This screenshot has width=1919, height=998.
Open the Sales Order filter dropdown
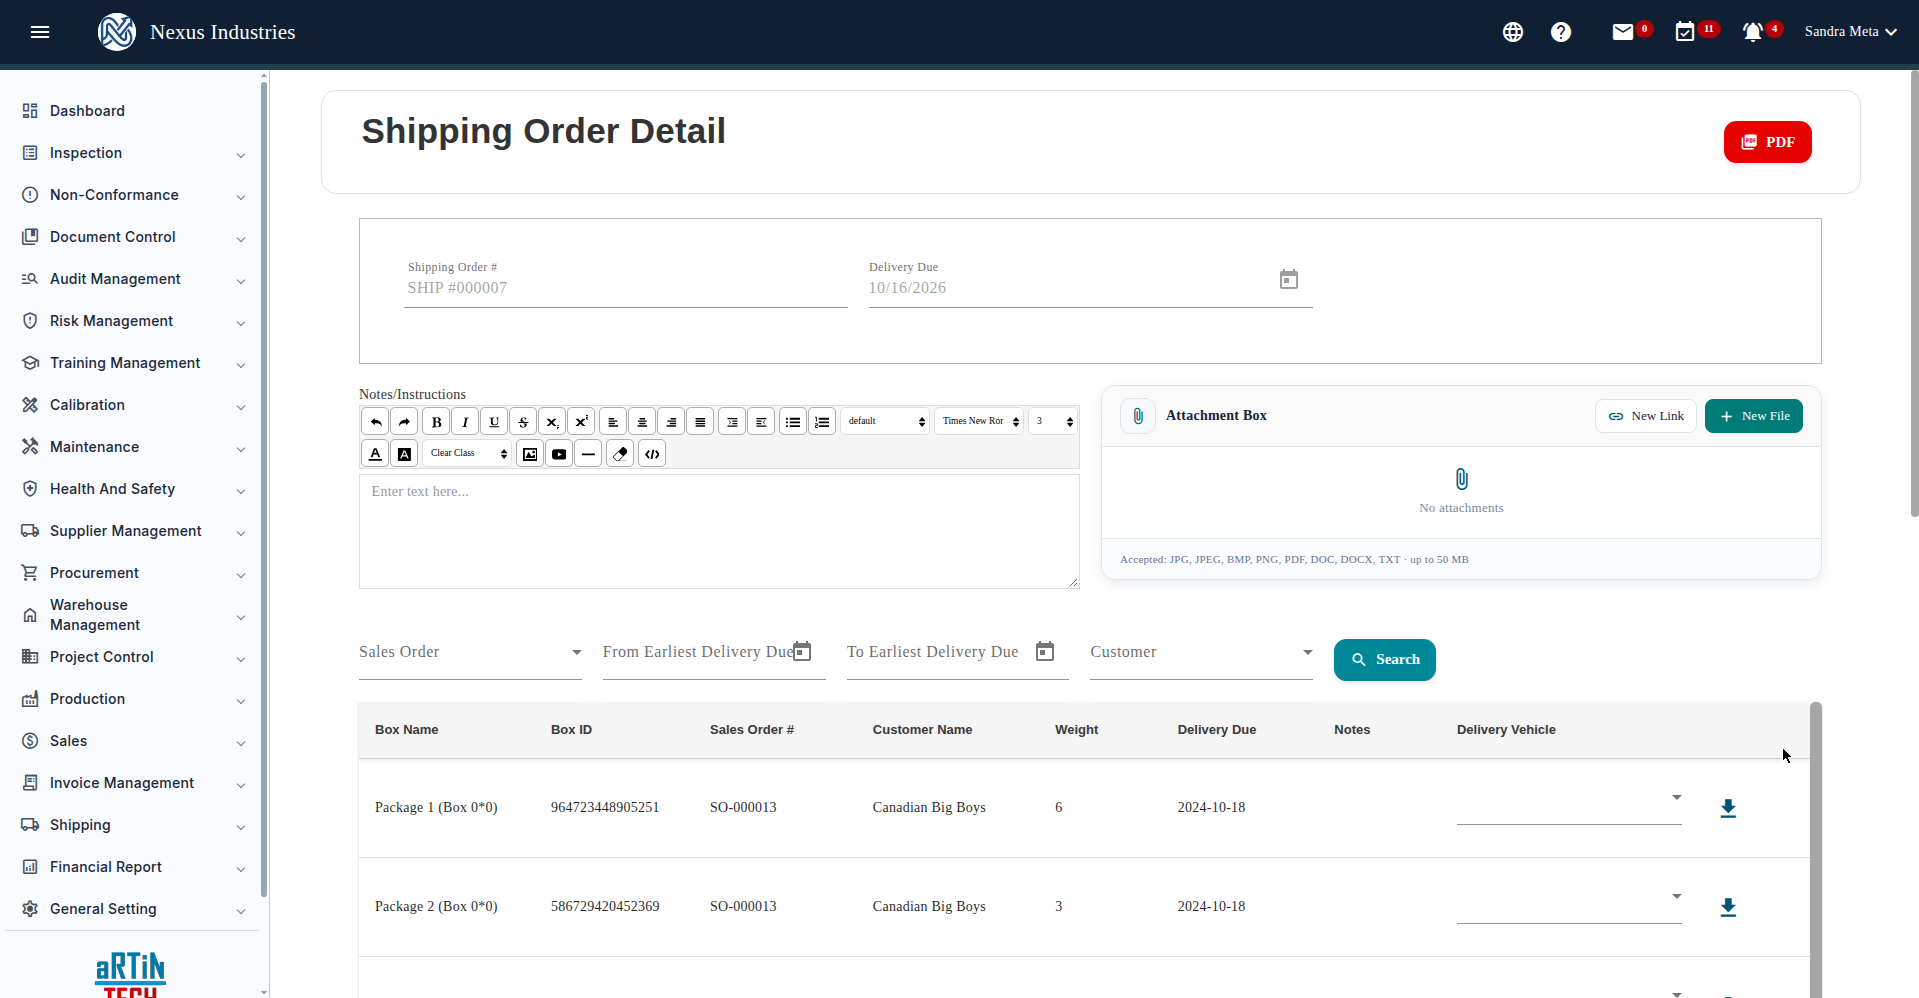470,653
